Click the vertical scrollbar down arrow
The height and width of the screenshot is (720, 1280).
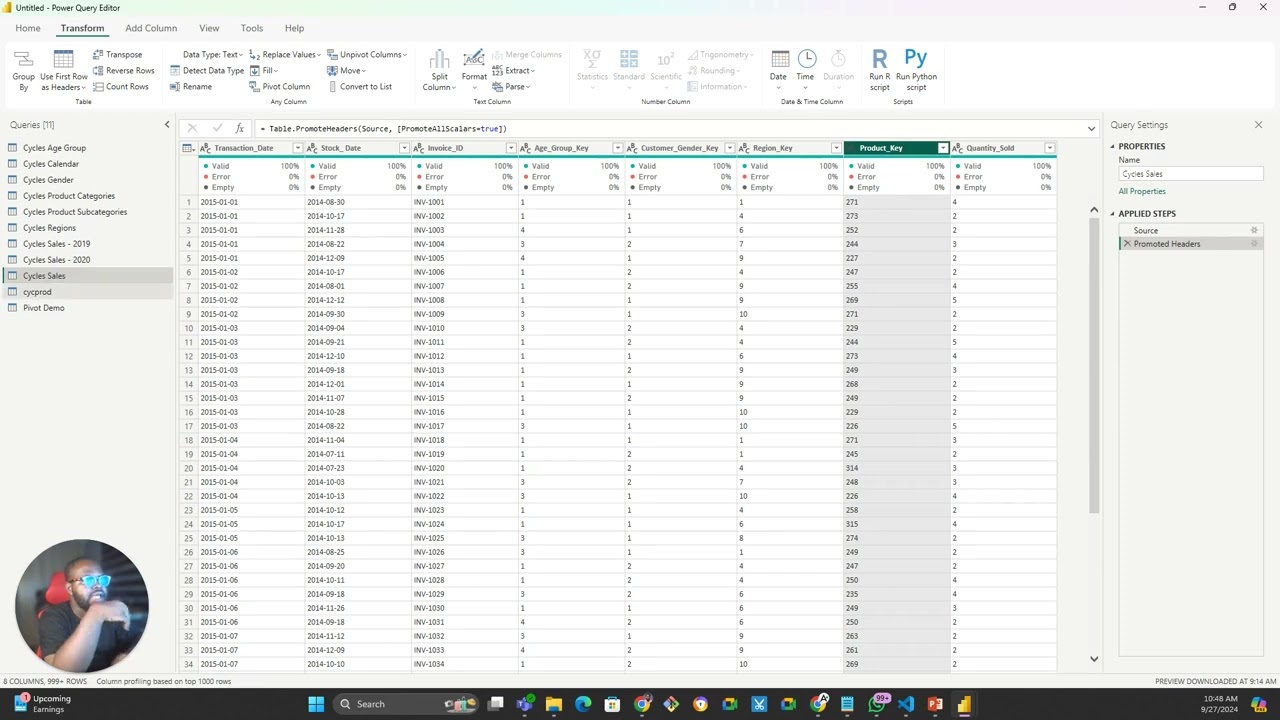1094,659
